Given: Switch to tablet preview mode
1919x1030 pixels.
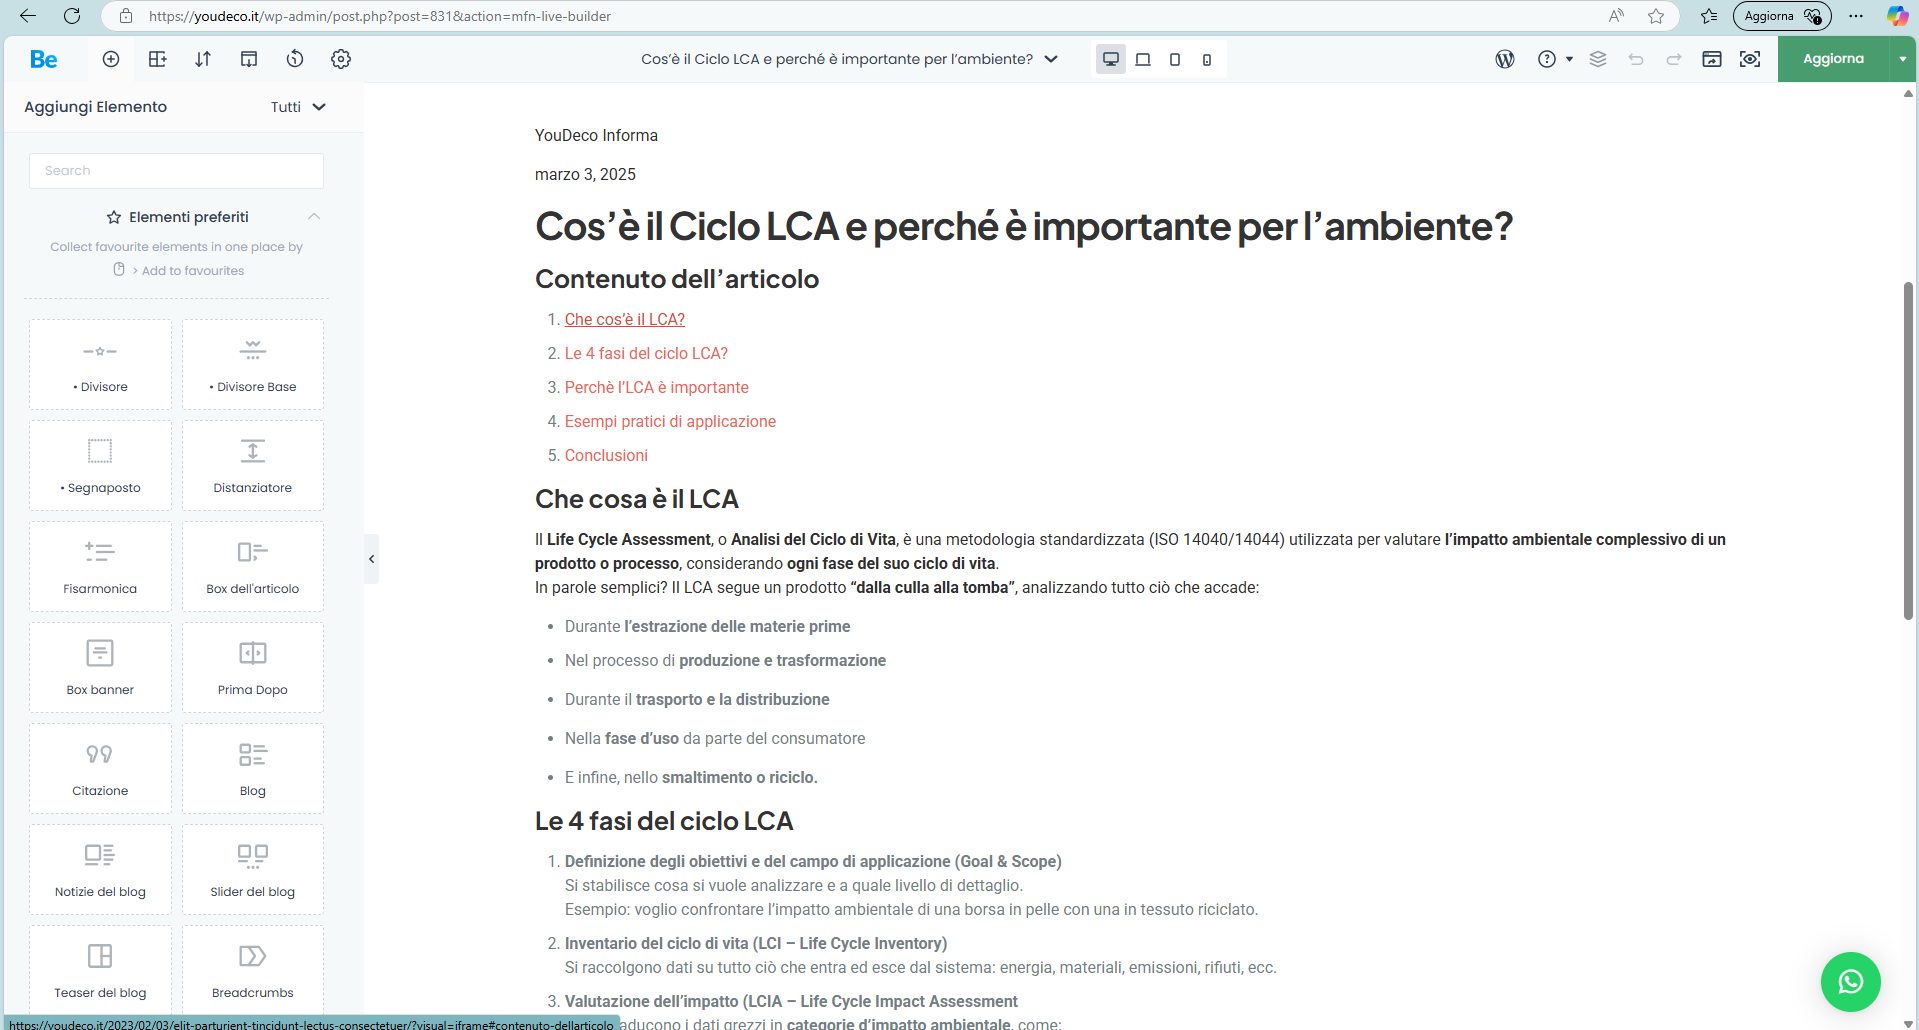Looking at the screenshot, I should point(1175,59).
